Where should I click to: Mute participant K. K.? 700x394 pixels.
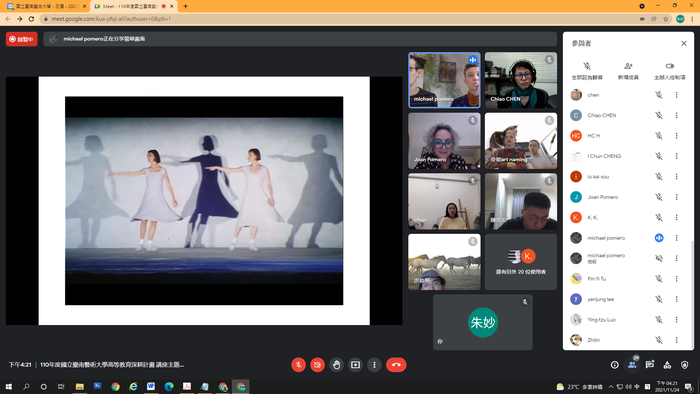658,217
